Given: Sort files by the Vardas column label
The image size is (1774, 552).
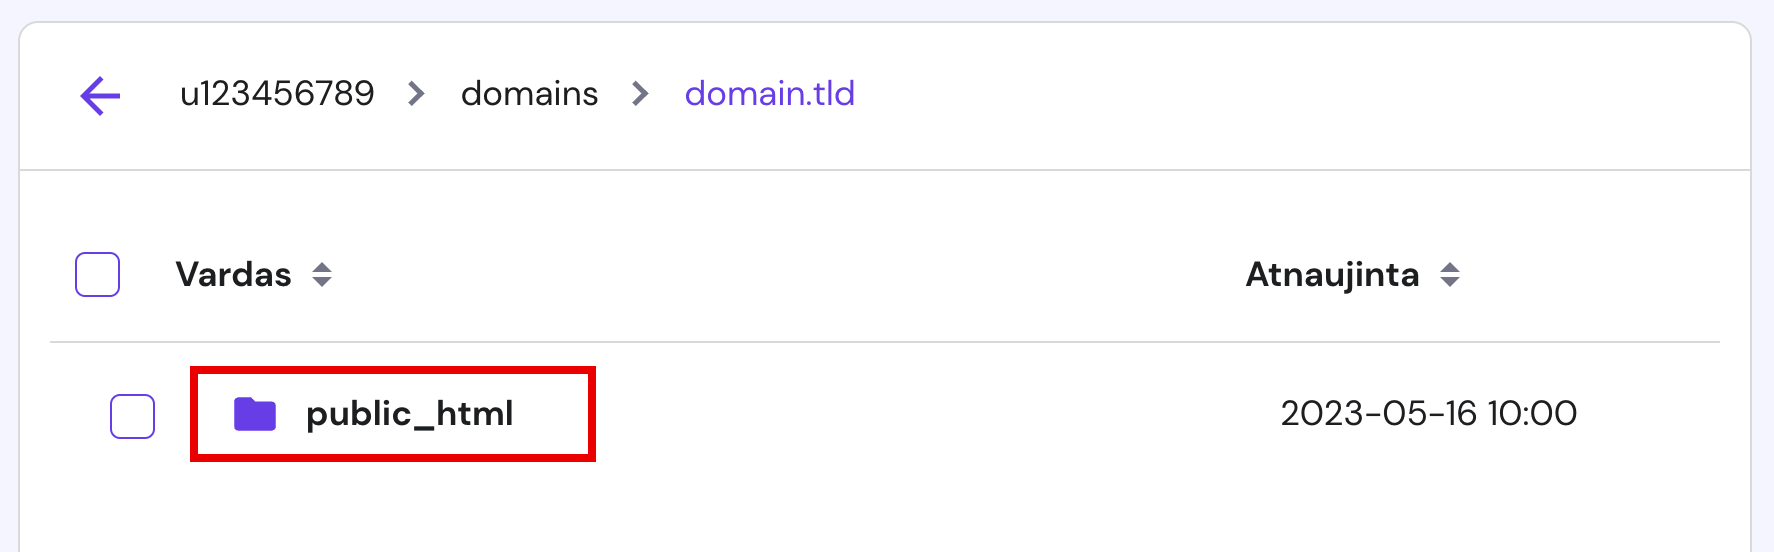Looking at the screenshot, I should [x=233, y=275].
